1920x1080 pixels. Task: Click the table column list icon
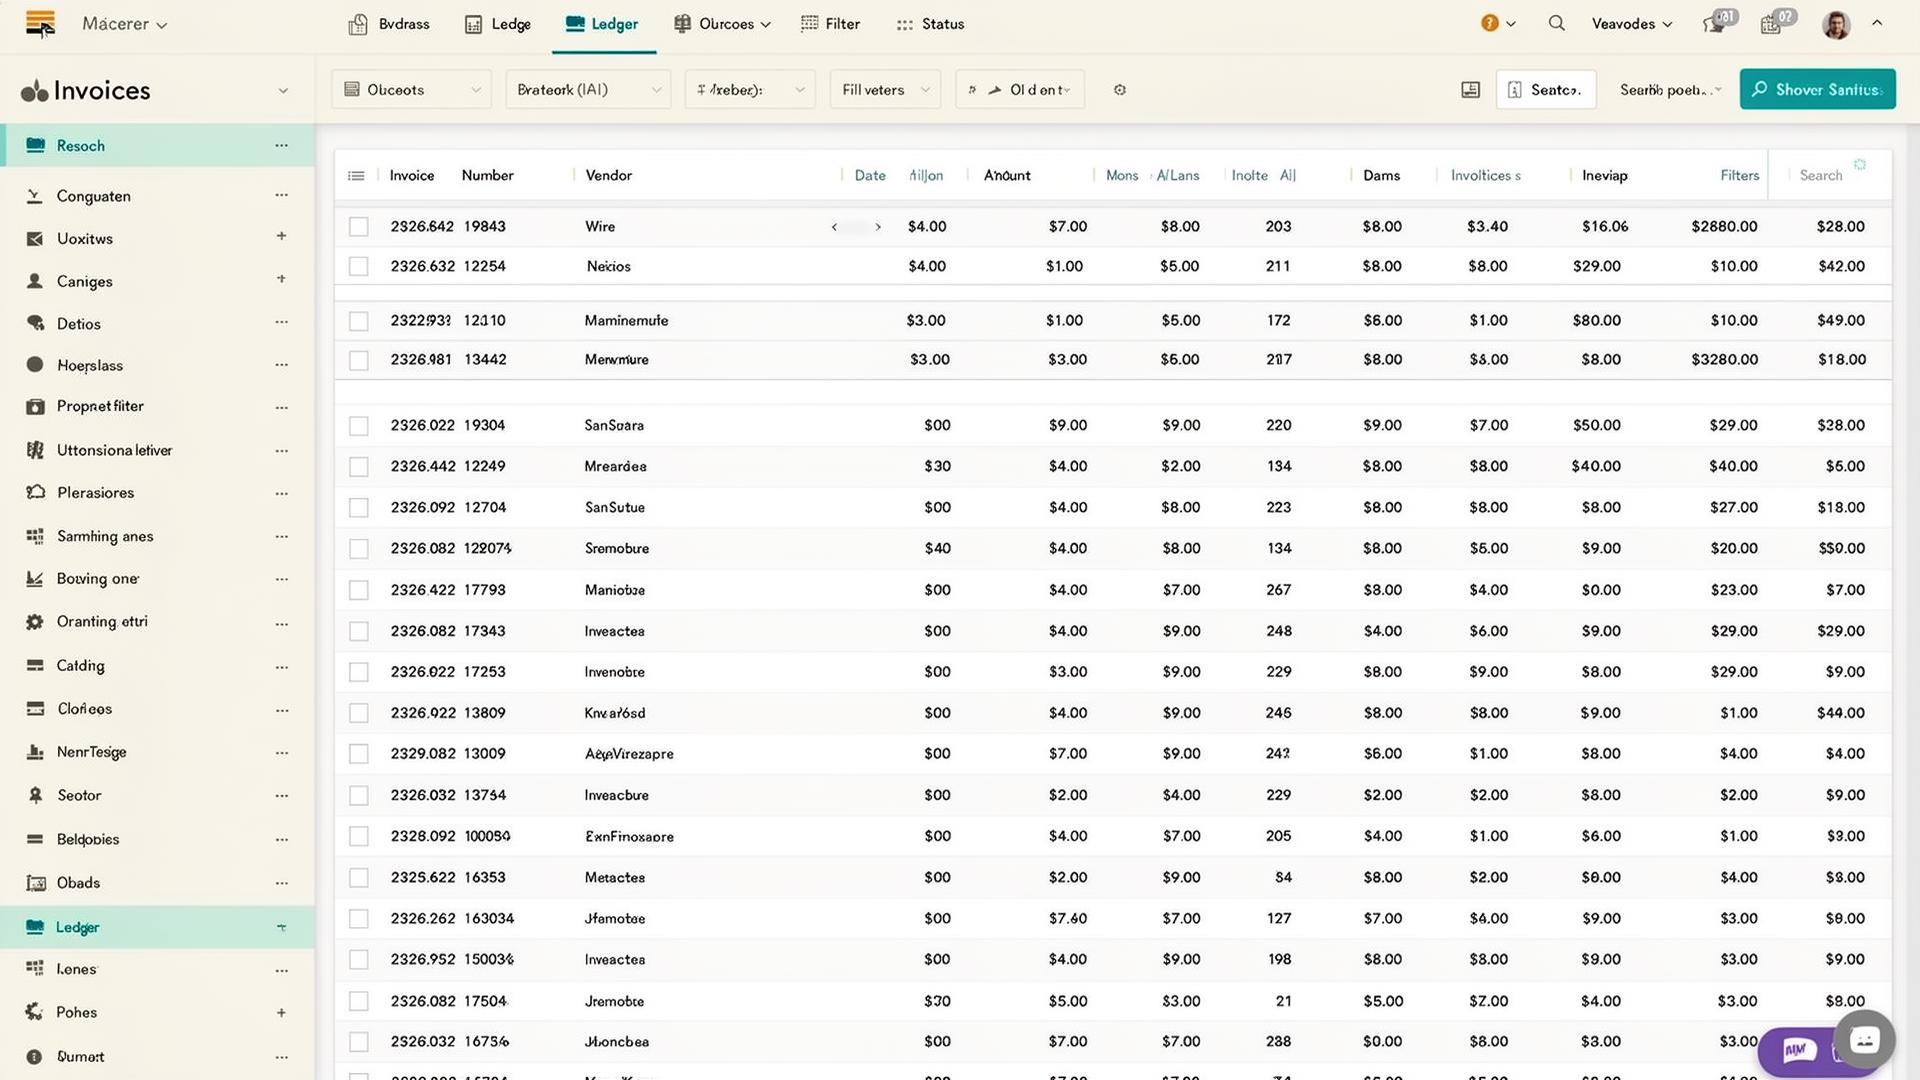(x=356, y=176)
